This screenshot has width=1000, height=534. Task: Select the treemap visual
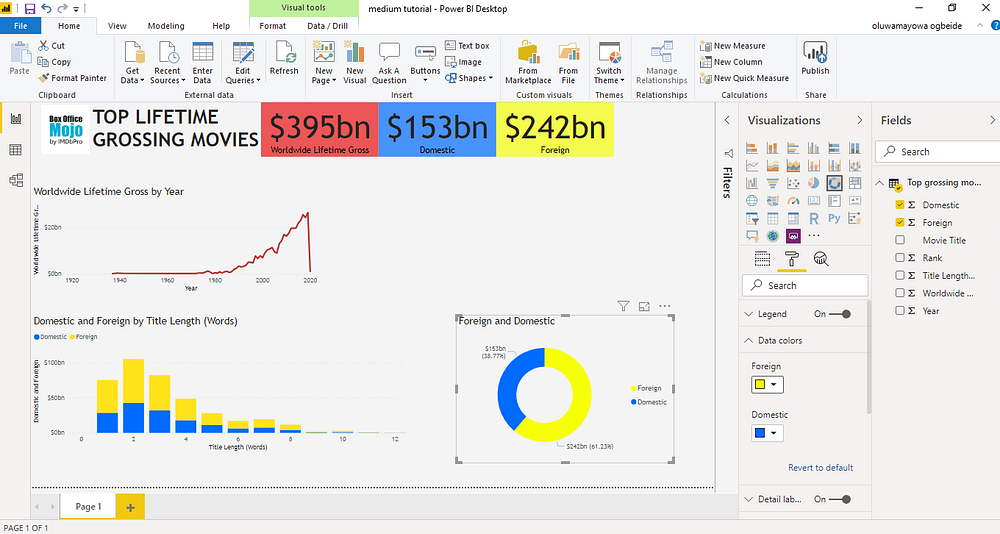(x=855, y=183)
